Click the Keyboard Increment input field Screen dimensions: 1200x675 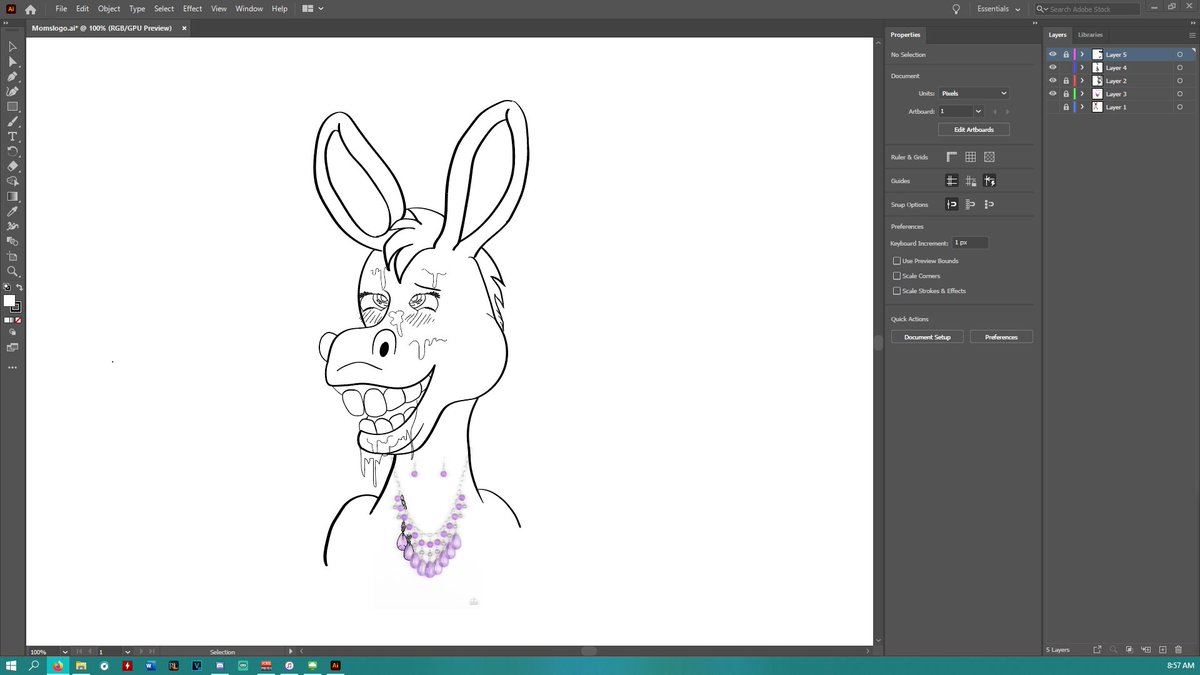pos(970,243)
